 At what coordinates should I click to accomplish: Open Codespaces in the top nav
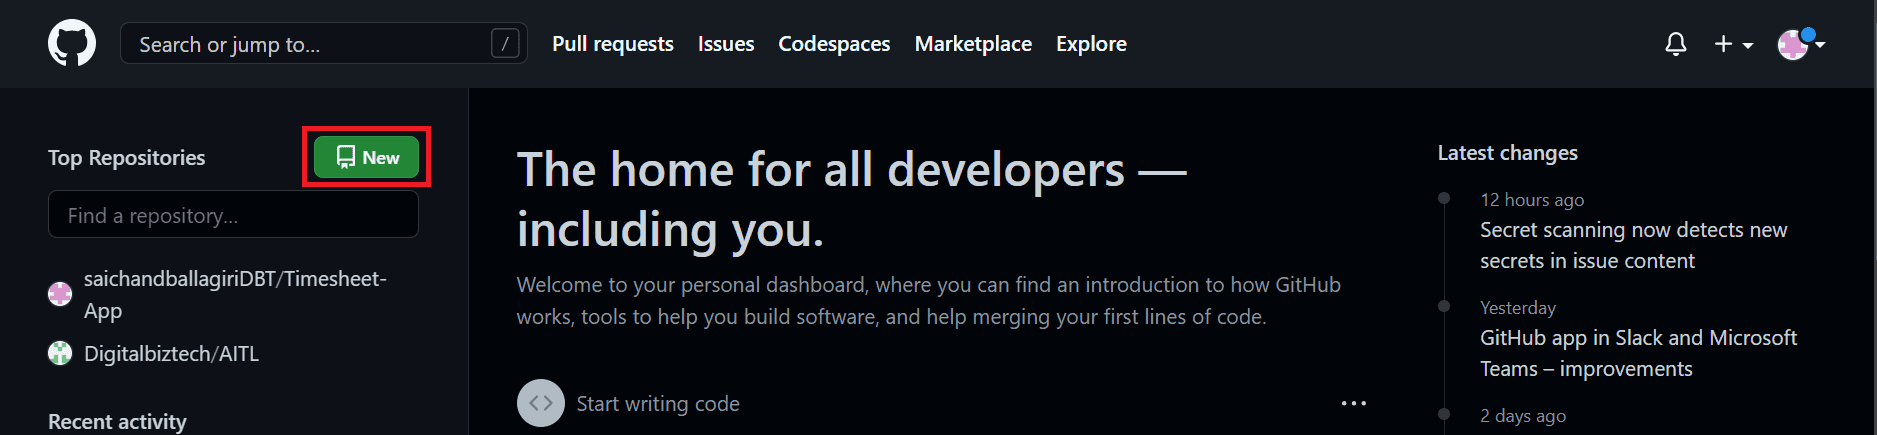pos(834,44)
